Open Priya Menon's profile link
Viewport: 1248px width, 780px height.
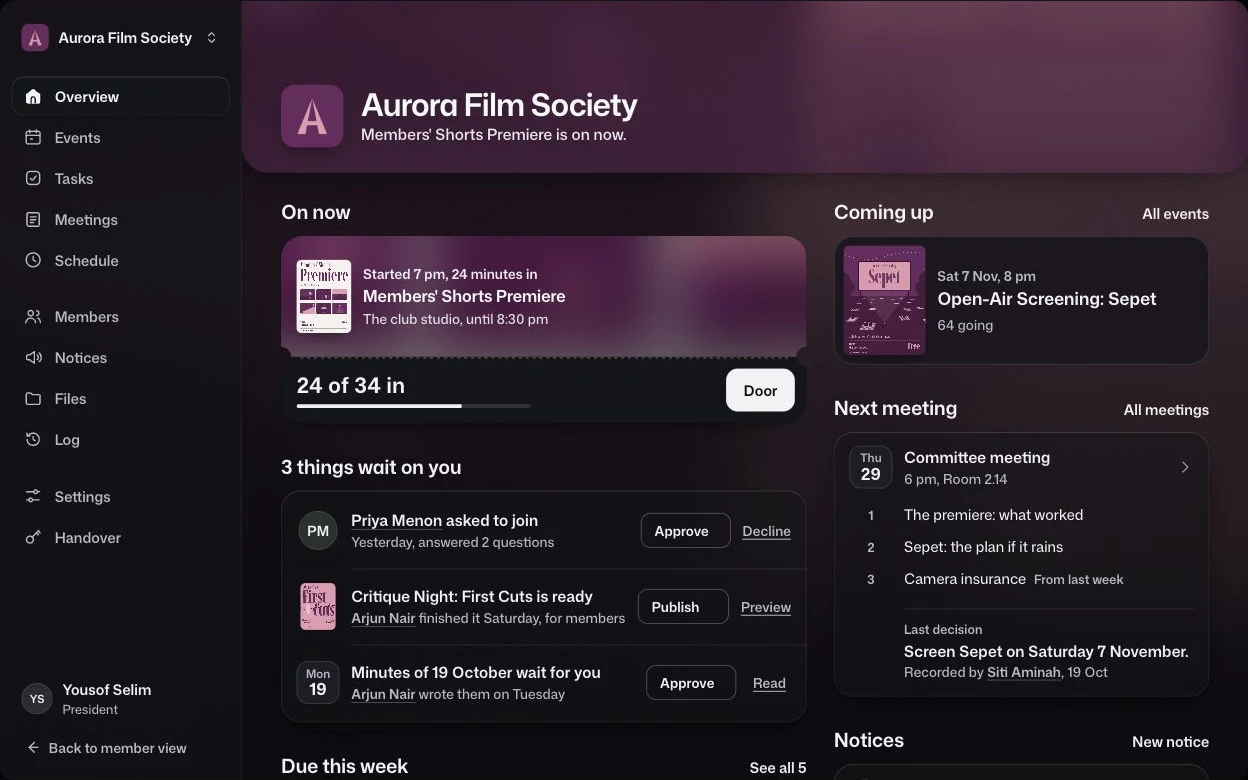coord(396,520)
